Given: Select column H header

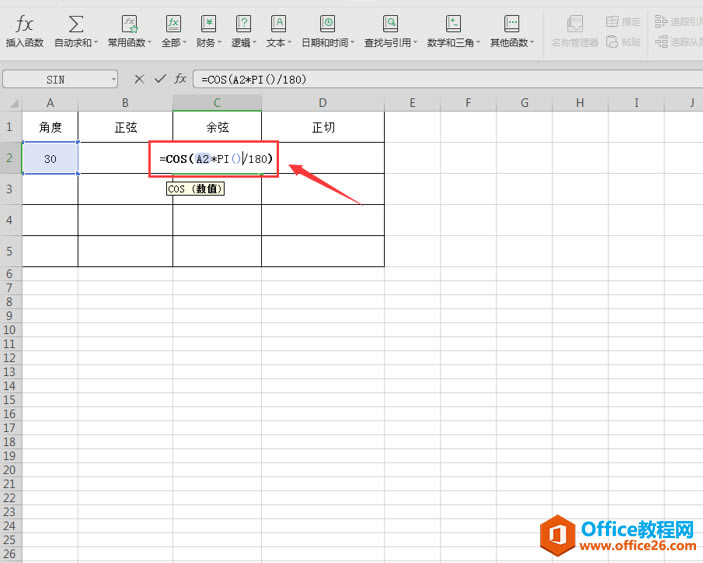Looking at the screenshot, I should point(580,103).
